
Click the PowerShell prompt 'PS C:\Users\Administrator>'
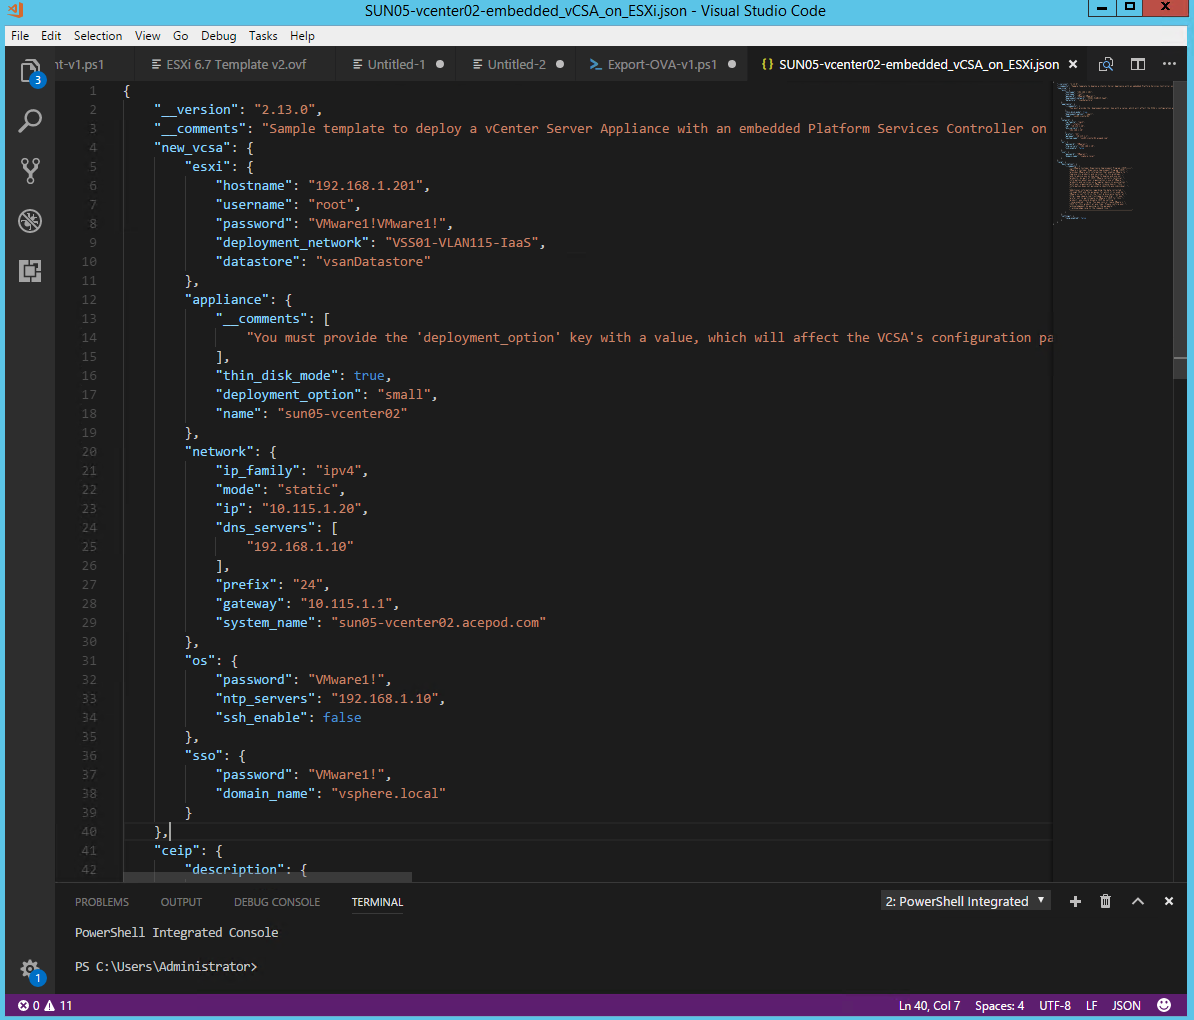click(x=166, y=967)
